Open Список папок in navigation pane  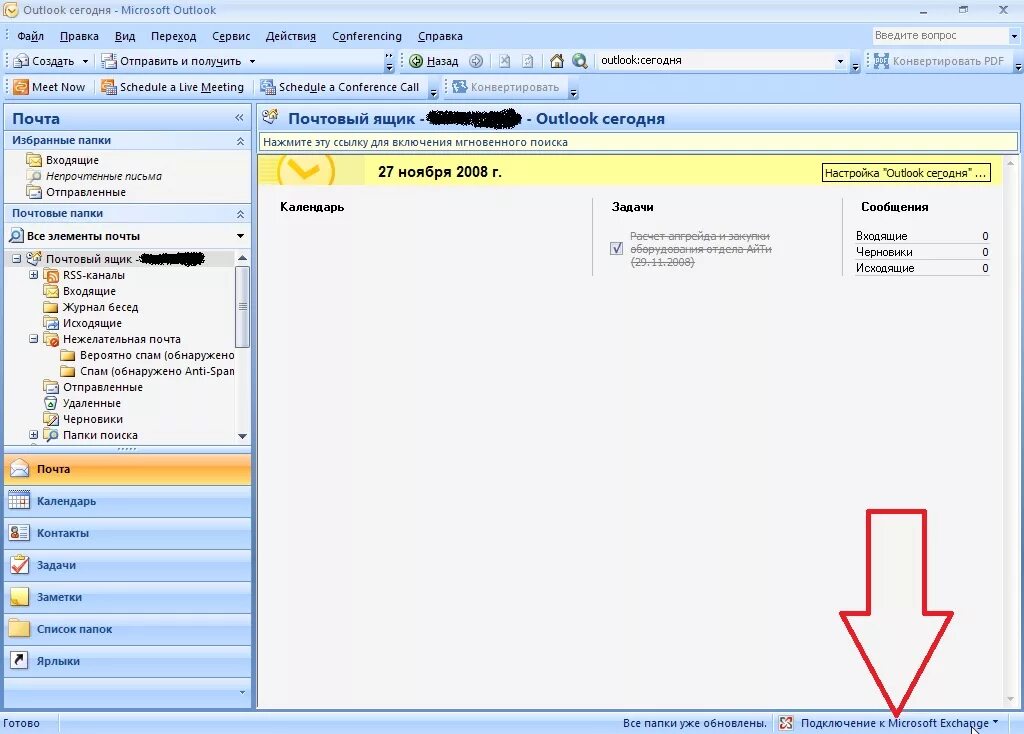[127, 629]
